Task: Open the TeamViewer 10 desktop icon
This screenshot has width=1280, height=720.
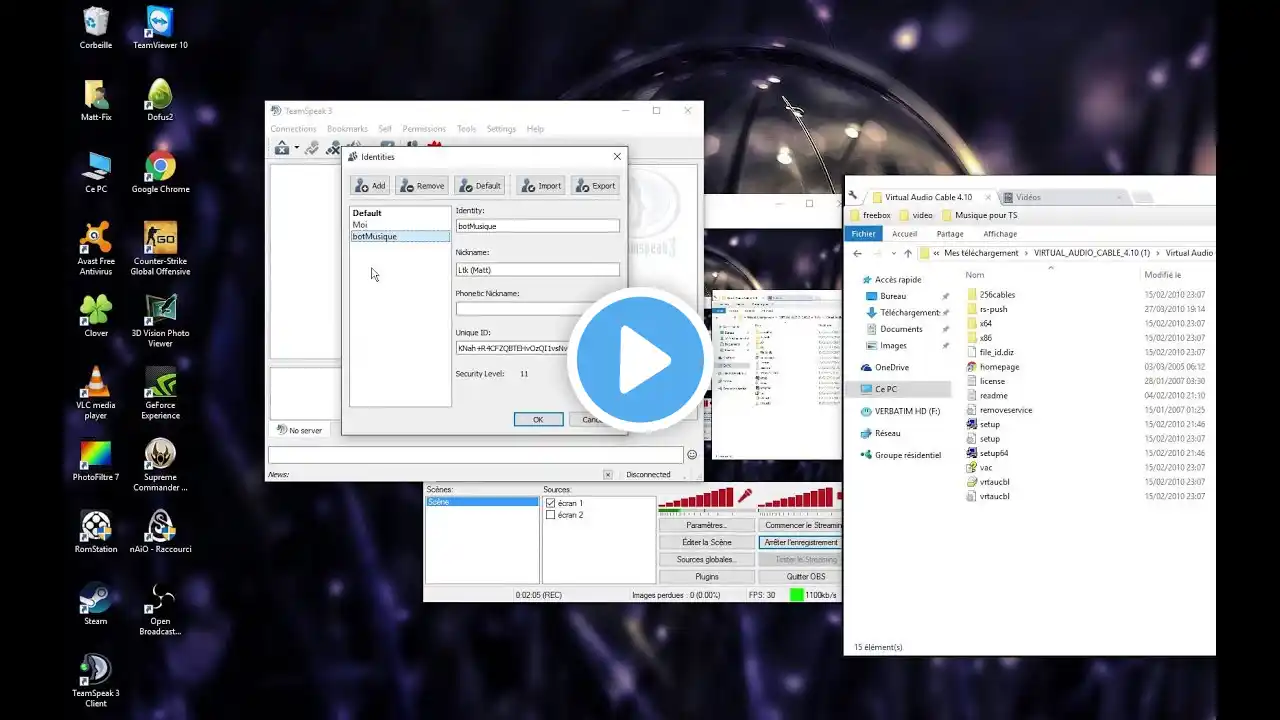Action: (160, 27)
